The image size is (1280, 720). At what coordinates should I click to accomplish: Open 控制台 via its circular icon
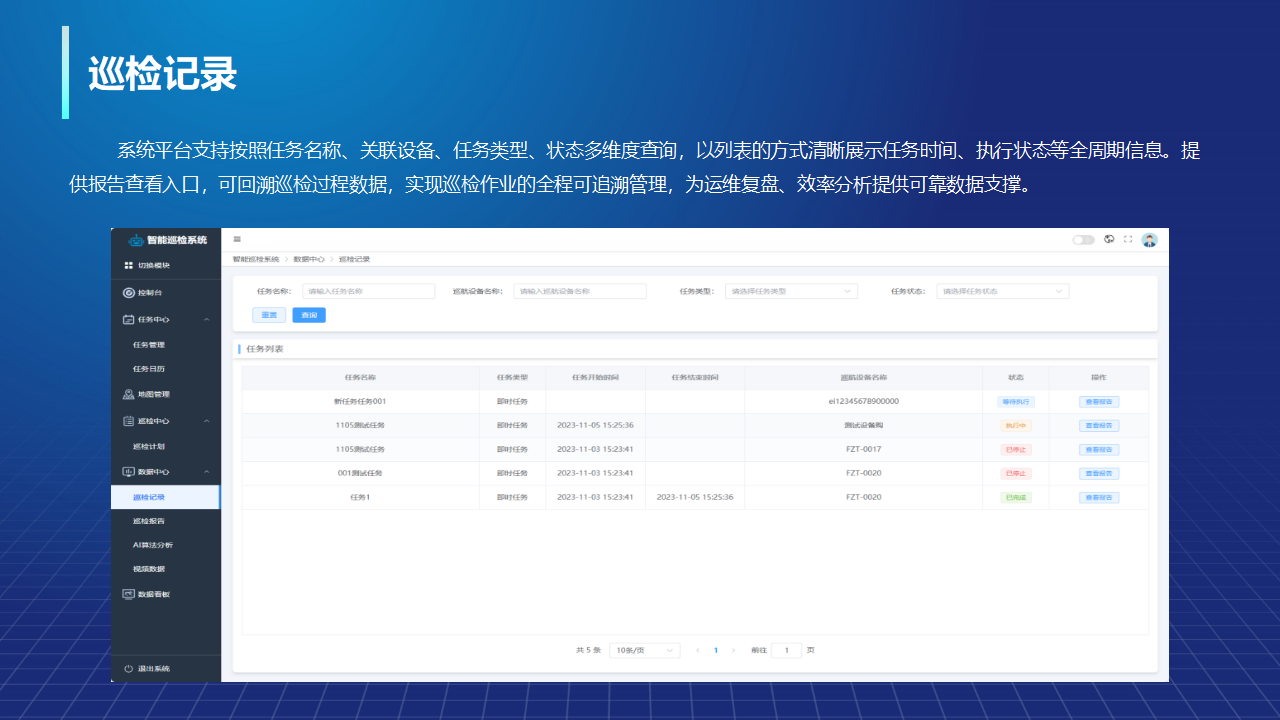[x=128, y=293]
